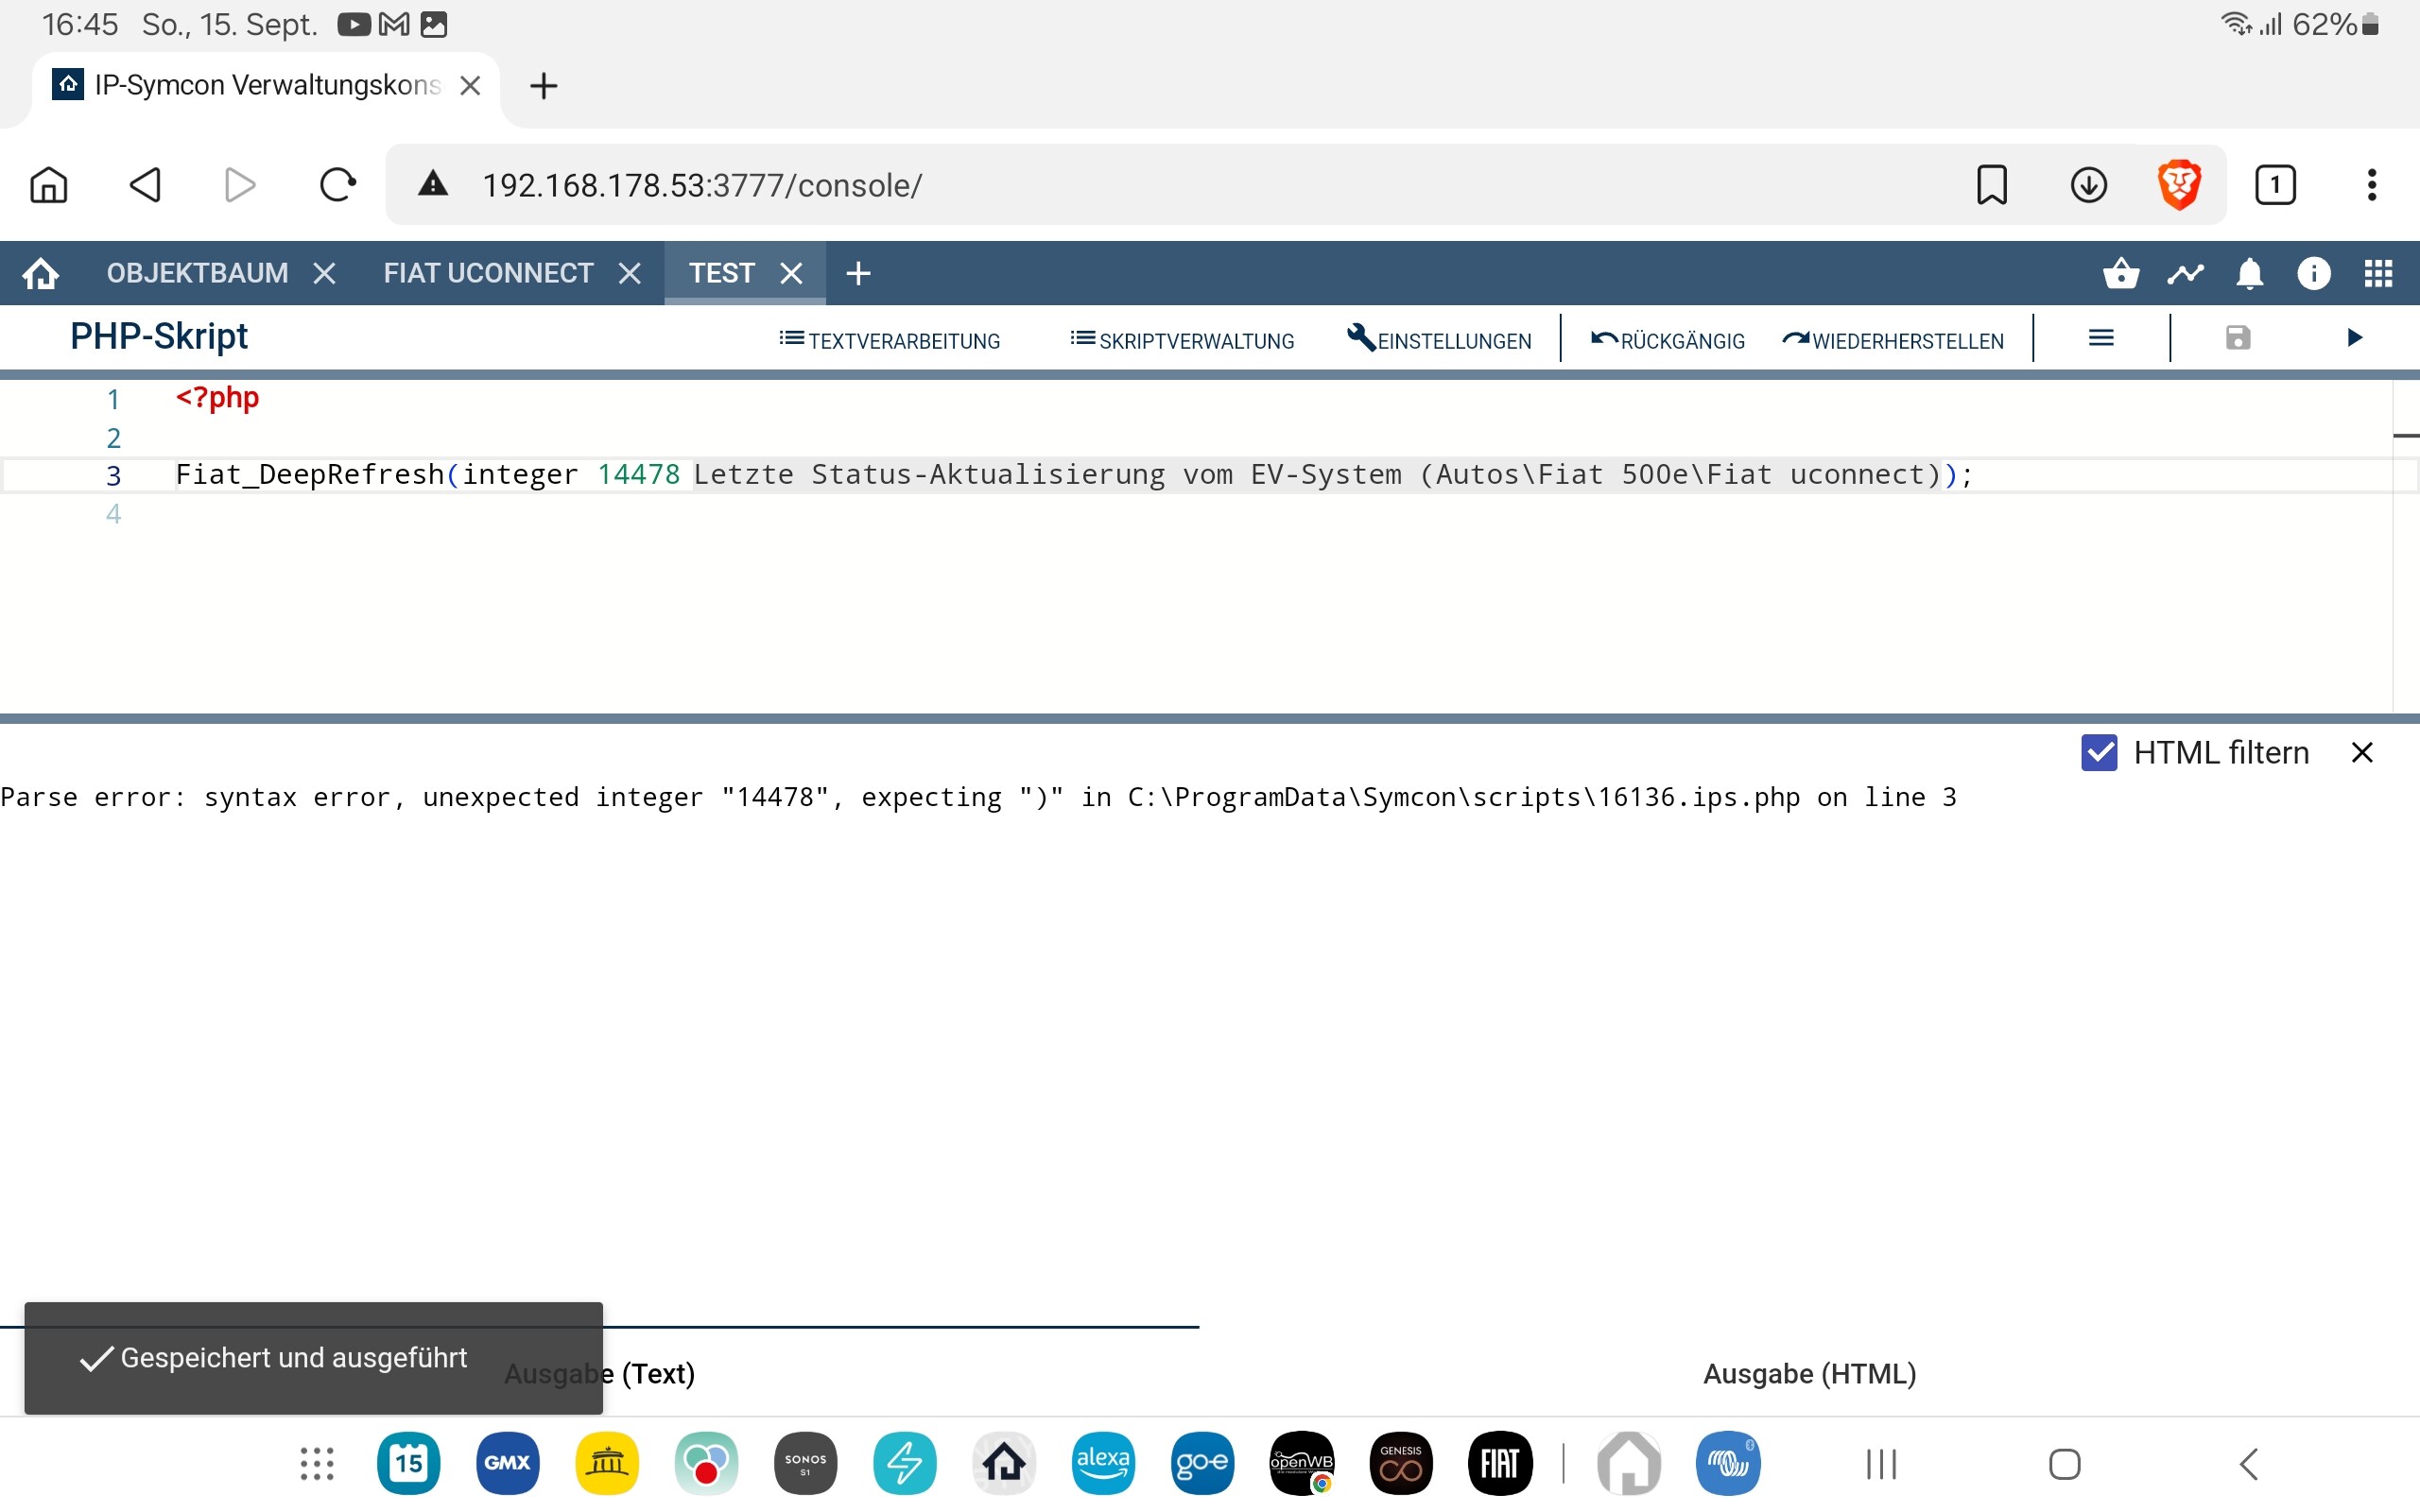Click line number 1 in gutter
The width and height of the screenshot is (2420, 1512).
coord(113,399)
